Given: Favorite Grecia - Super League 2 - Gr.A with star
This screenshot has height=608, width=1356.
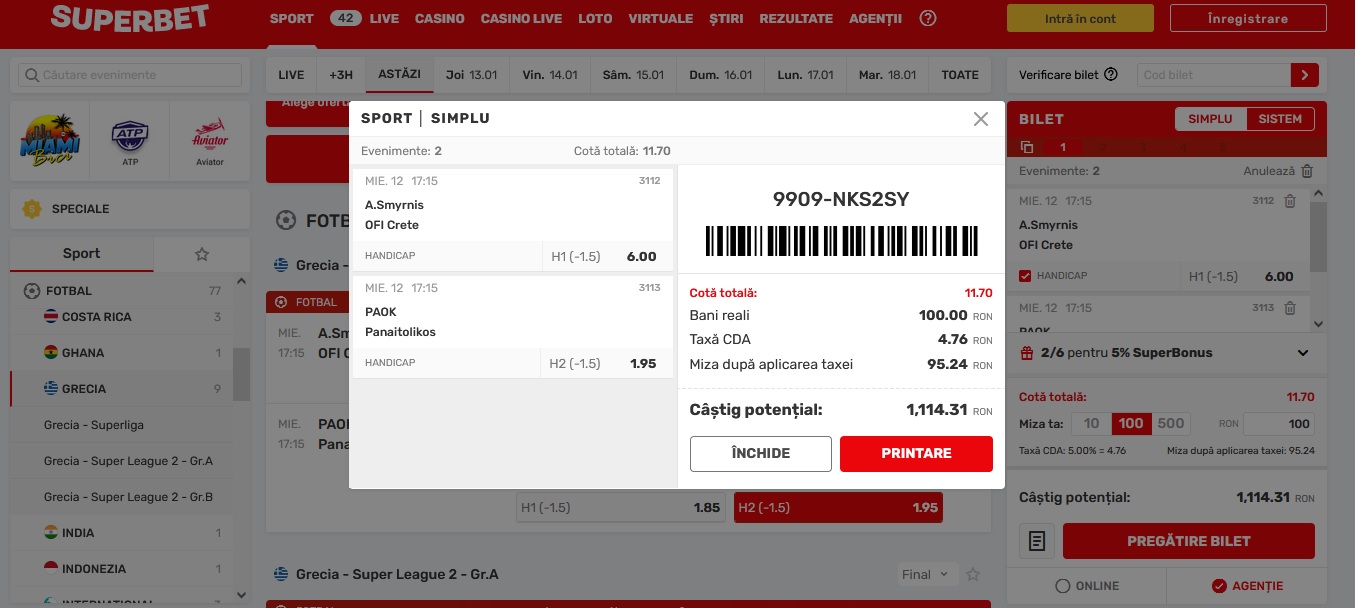Looking at the screenshot, I should [973, 575].
